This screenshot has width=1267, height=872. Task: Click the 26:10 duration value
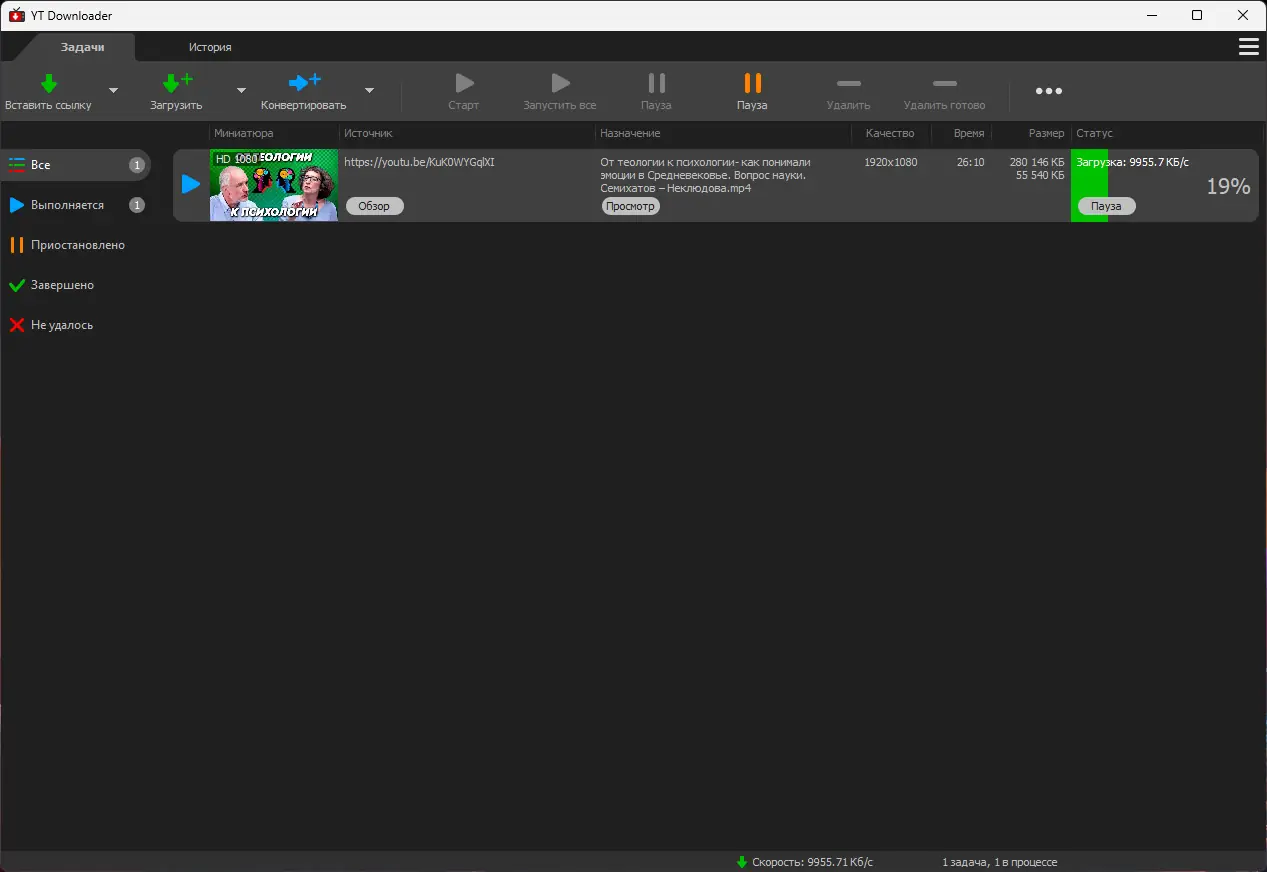970,162
